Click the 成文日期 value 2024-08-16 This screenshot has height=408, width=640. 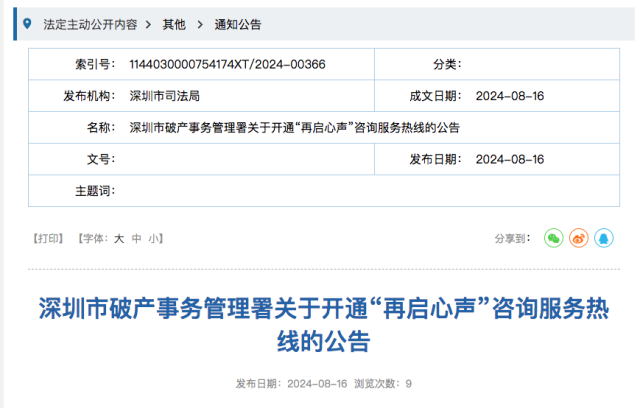510,96
